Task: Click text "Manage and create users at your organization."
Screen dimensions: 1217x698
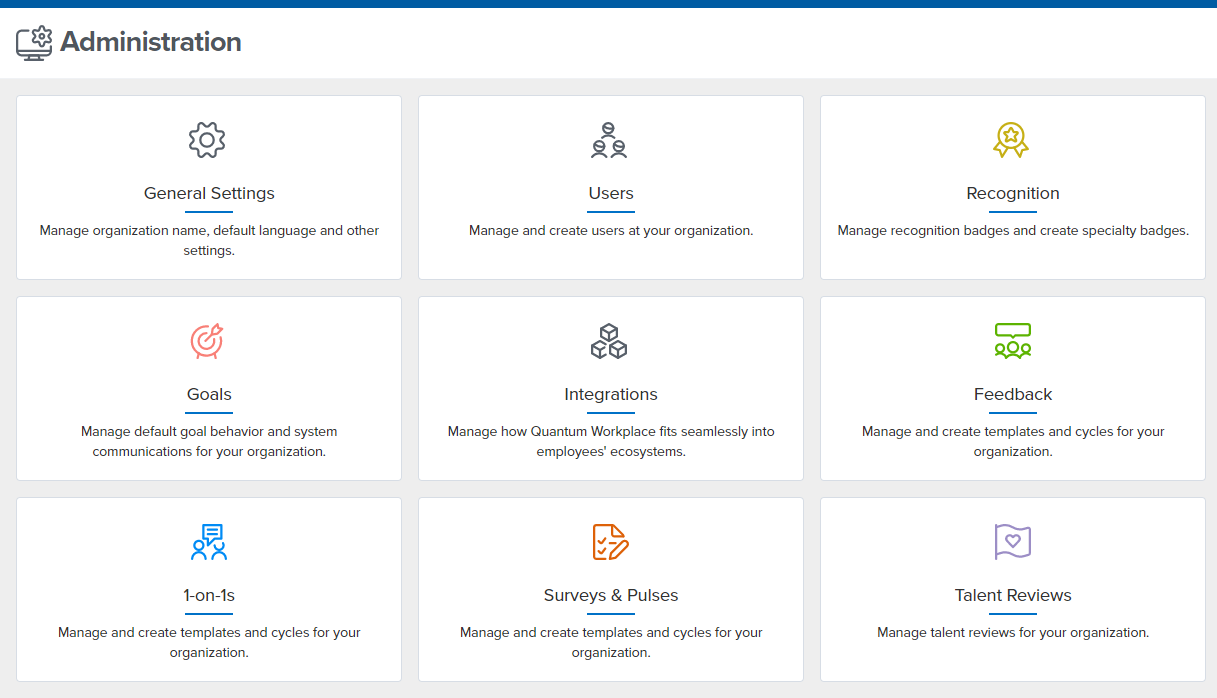Action: [x=611, y=230]
